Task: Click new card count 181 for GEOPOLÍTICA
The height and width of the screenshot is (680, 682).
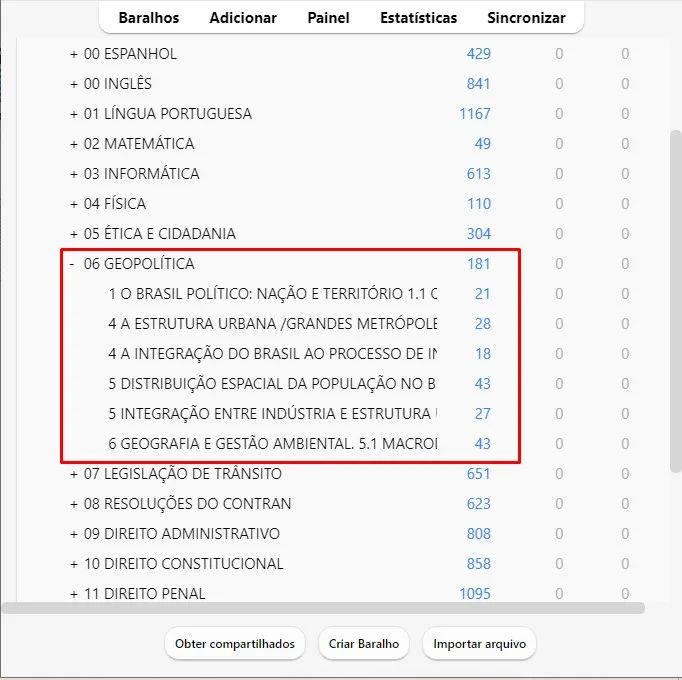Action: click(479, 264)
